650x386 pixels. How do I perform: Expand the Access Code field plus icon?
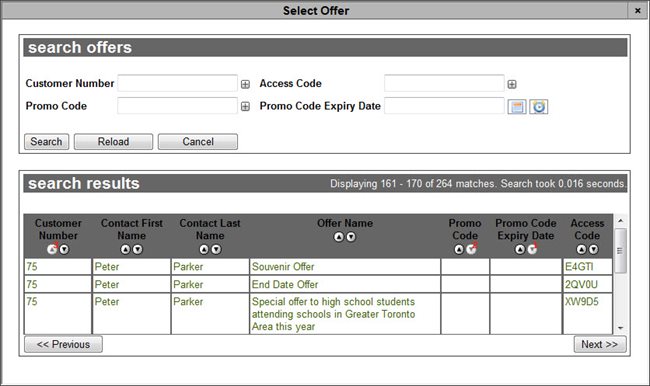point(512,84)
